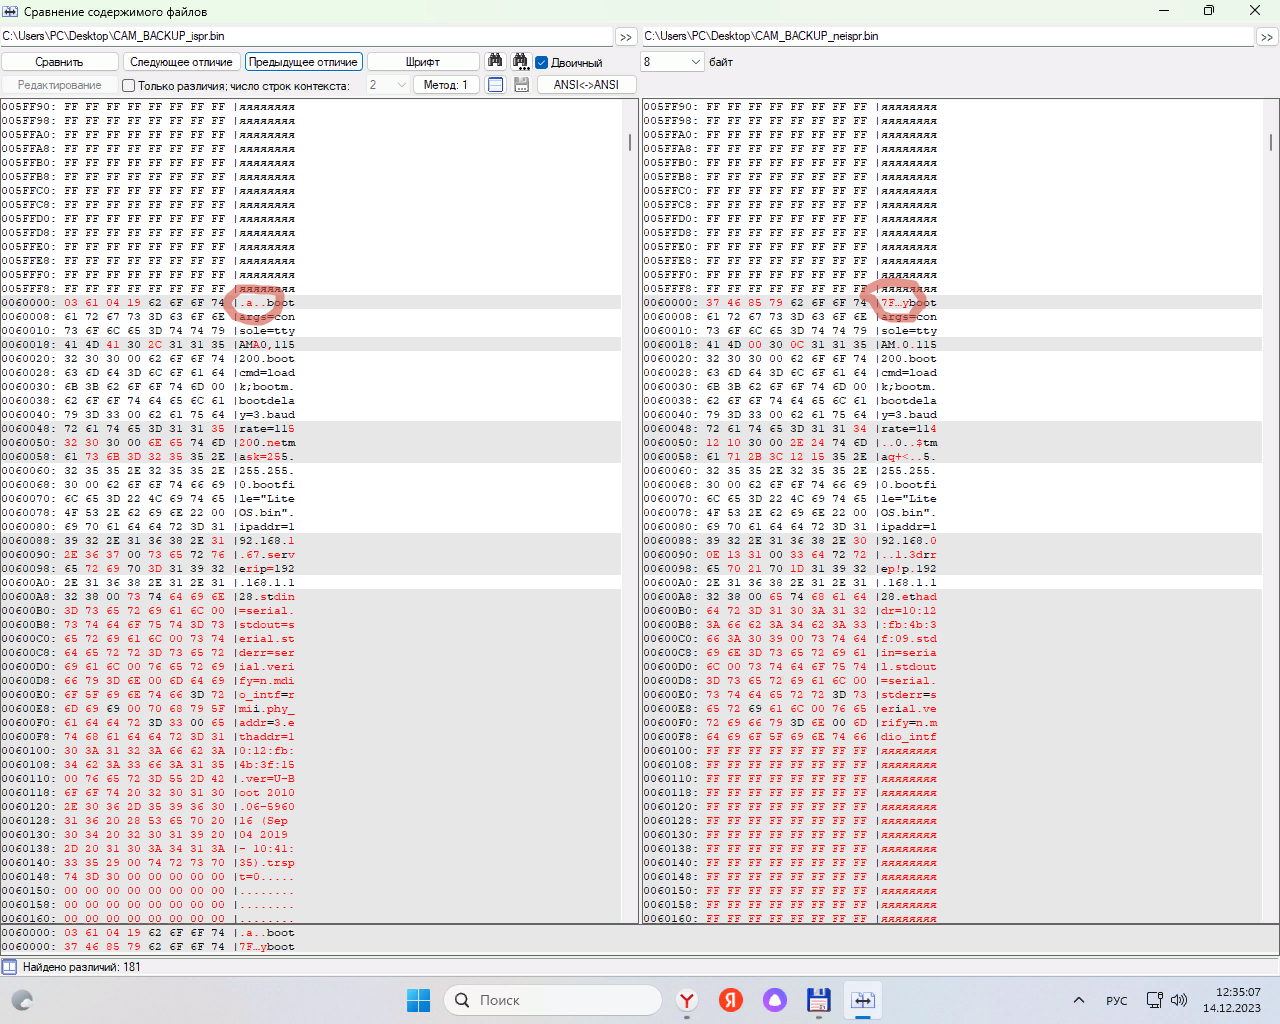Toggle the horizontal split panel layout icon
The height and width of the screenshot is (1024, 1280).
click(x=495, y=85)
